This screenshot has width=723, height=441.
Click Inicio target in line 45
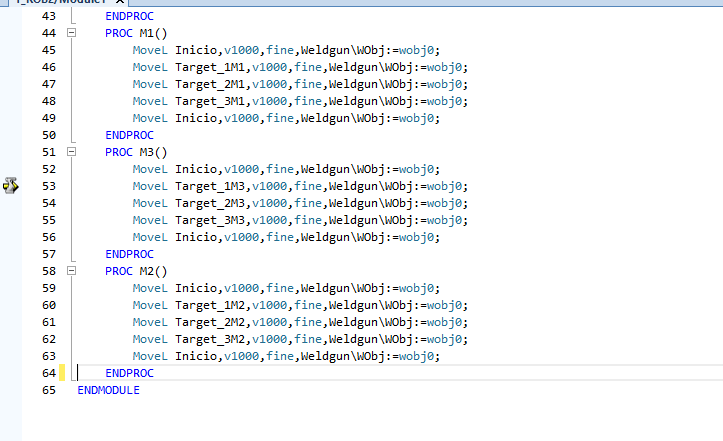point(196,50)
